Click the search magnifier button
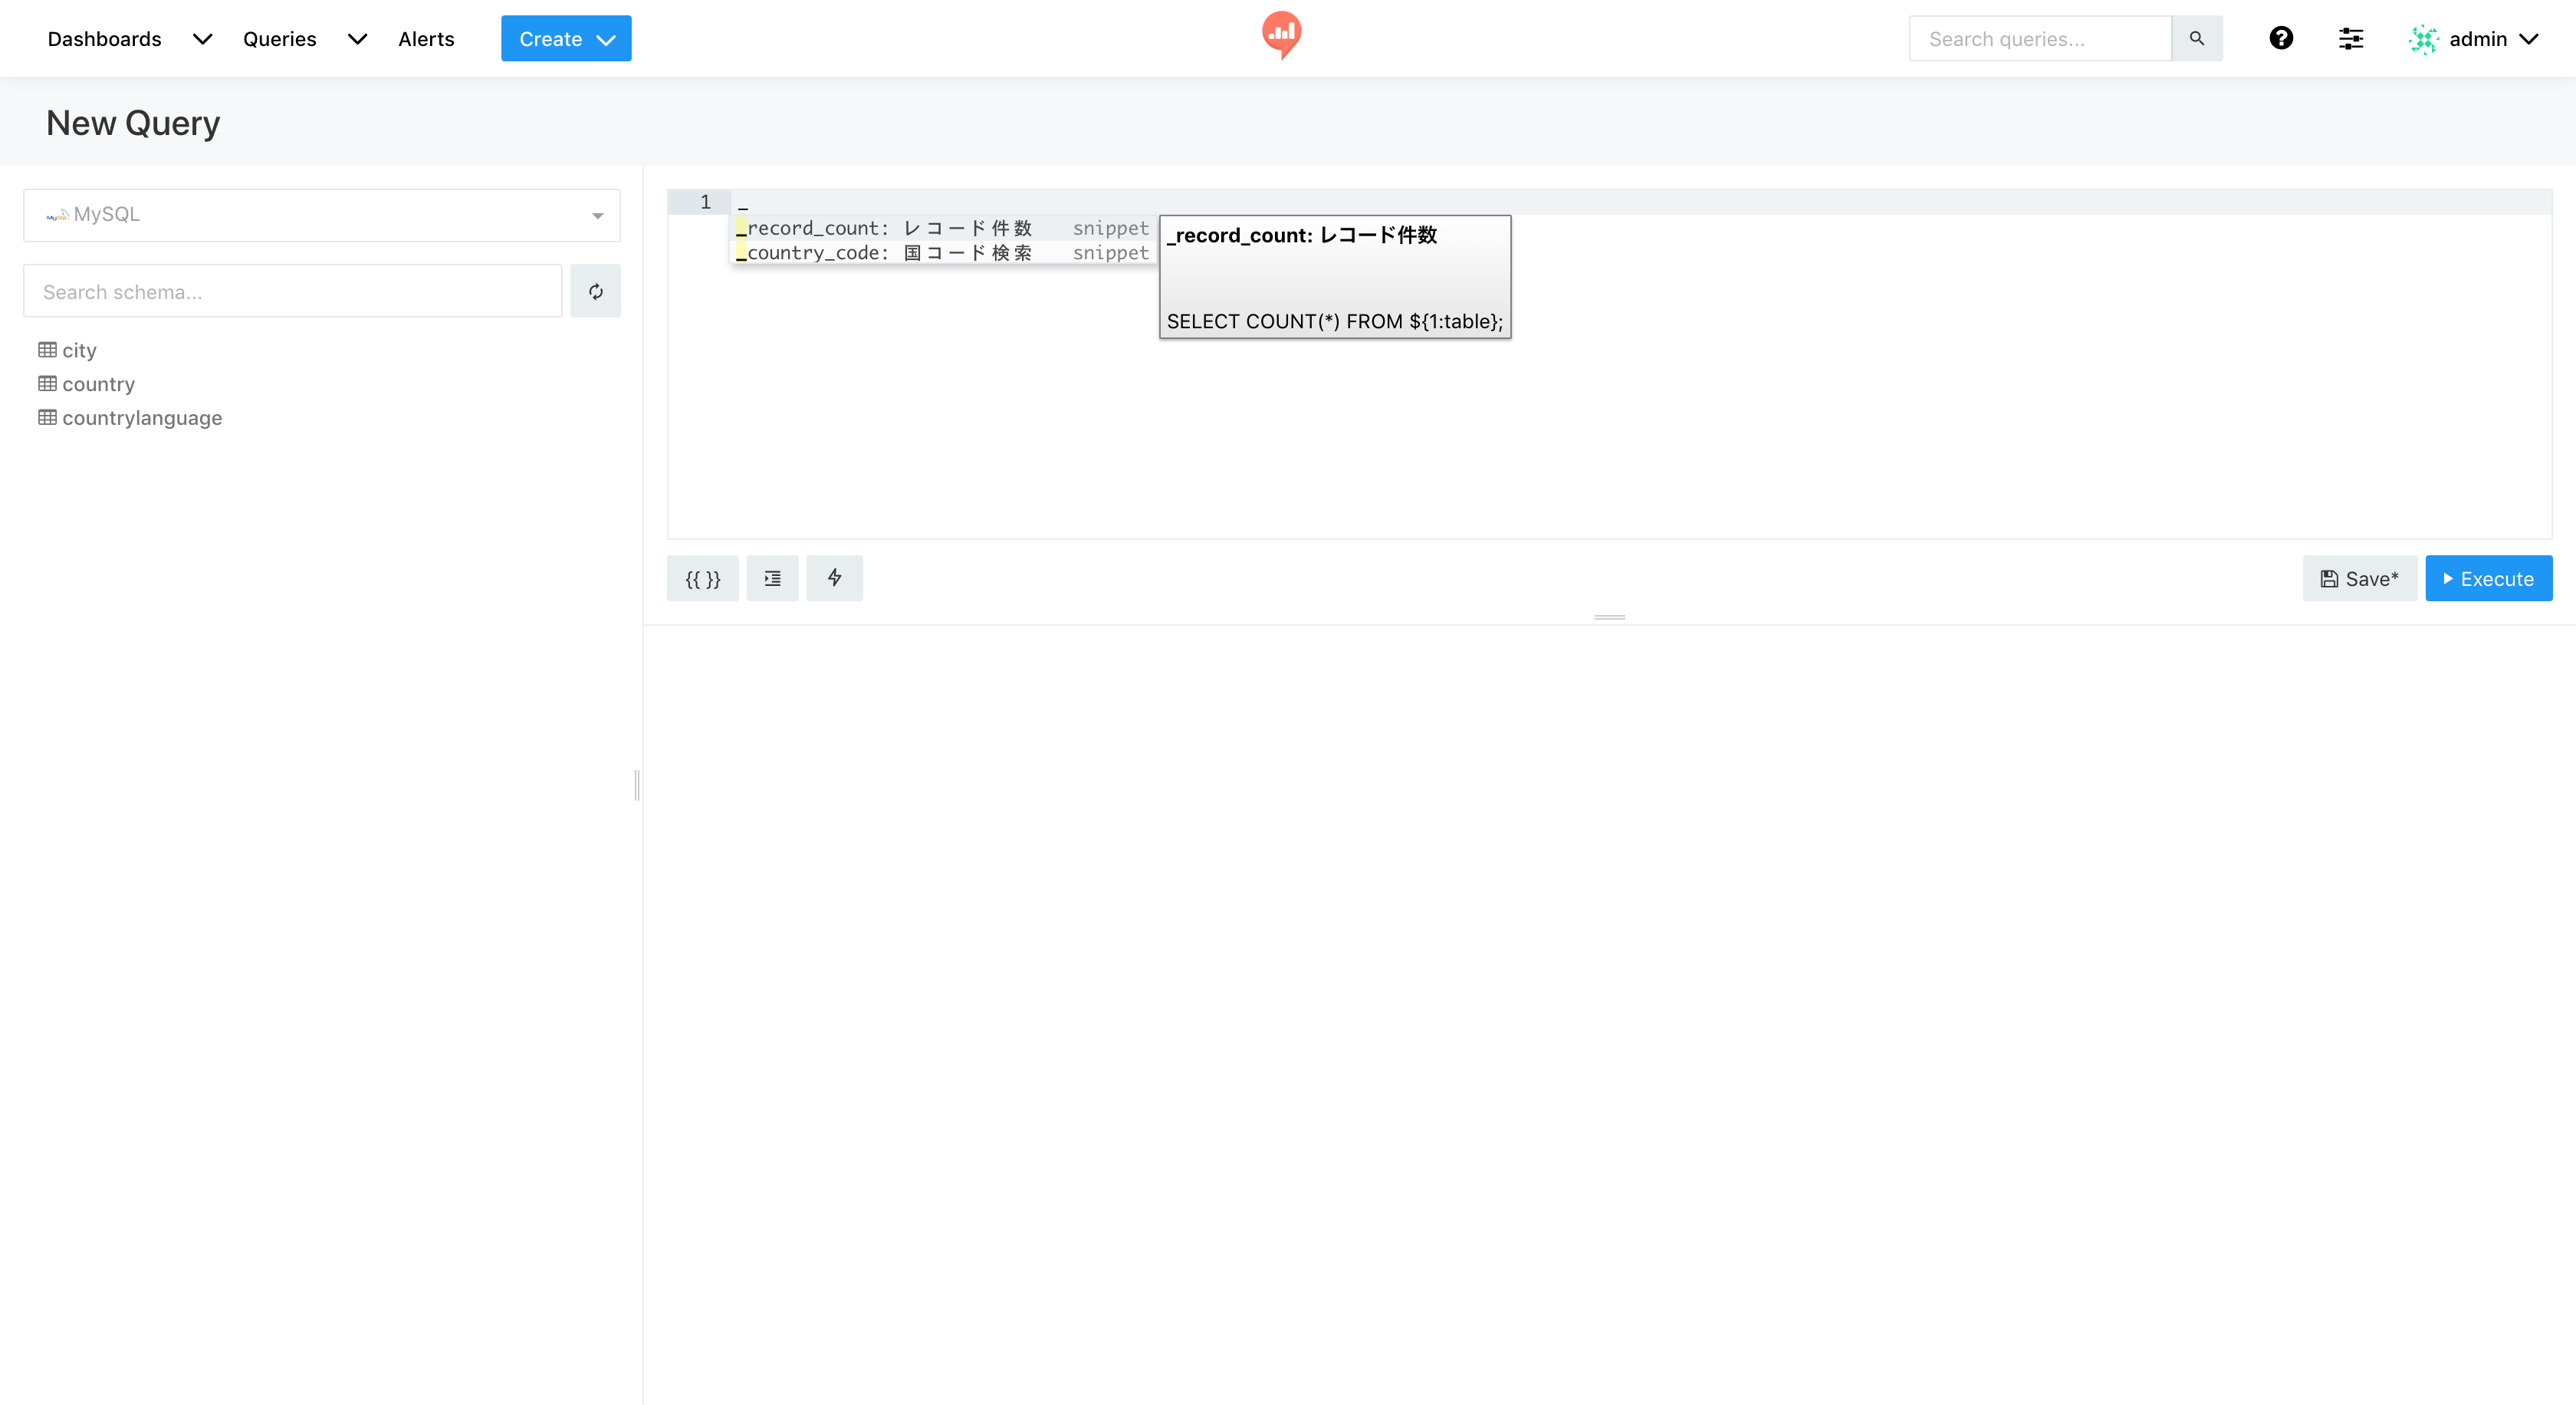 pos(2196,38)
